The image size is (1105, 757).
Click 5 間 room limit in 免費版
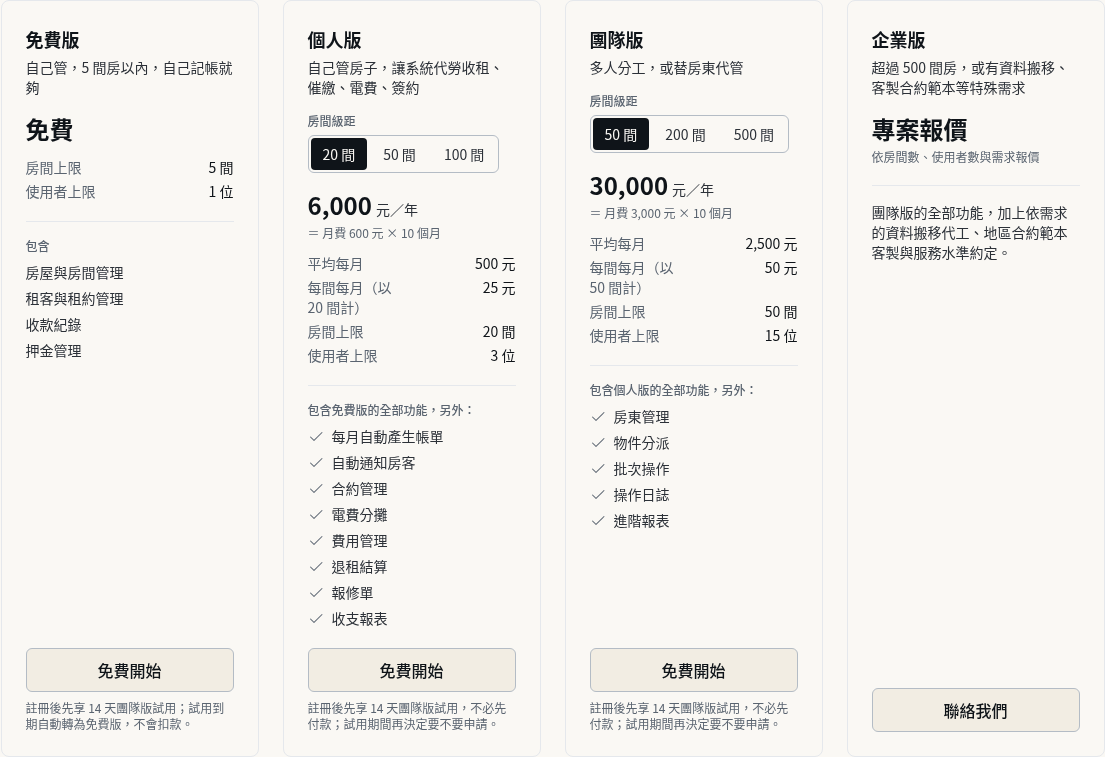pyautogui.click(x=221, y=168)
